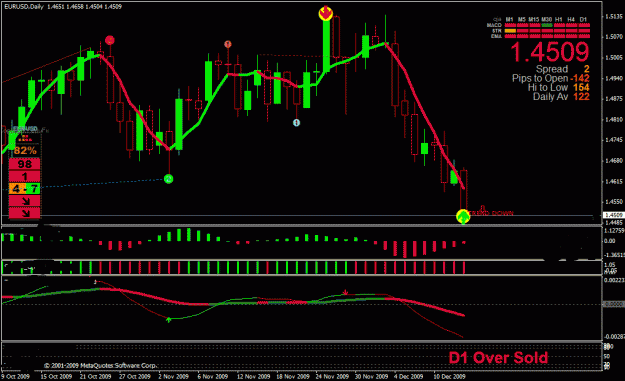Click the 2 Nov 2009 date label
The height and width of the screenshot is (381, 625).
coord(173,376)
